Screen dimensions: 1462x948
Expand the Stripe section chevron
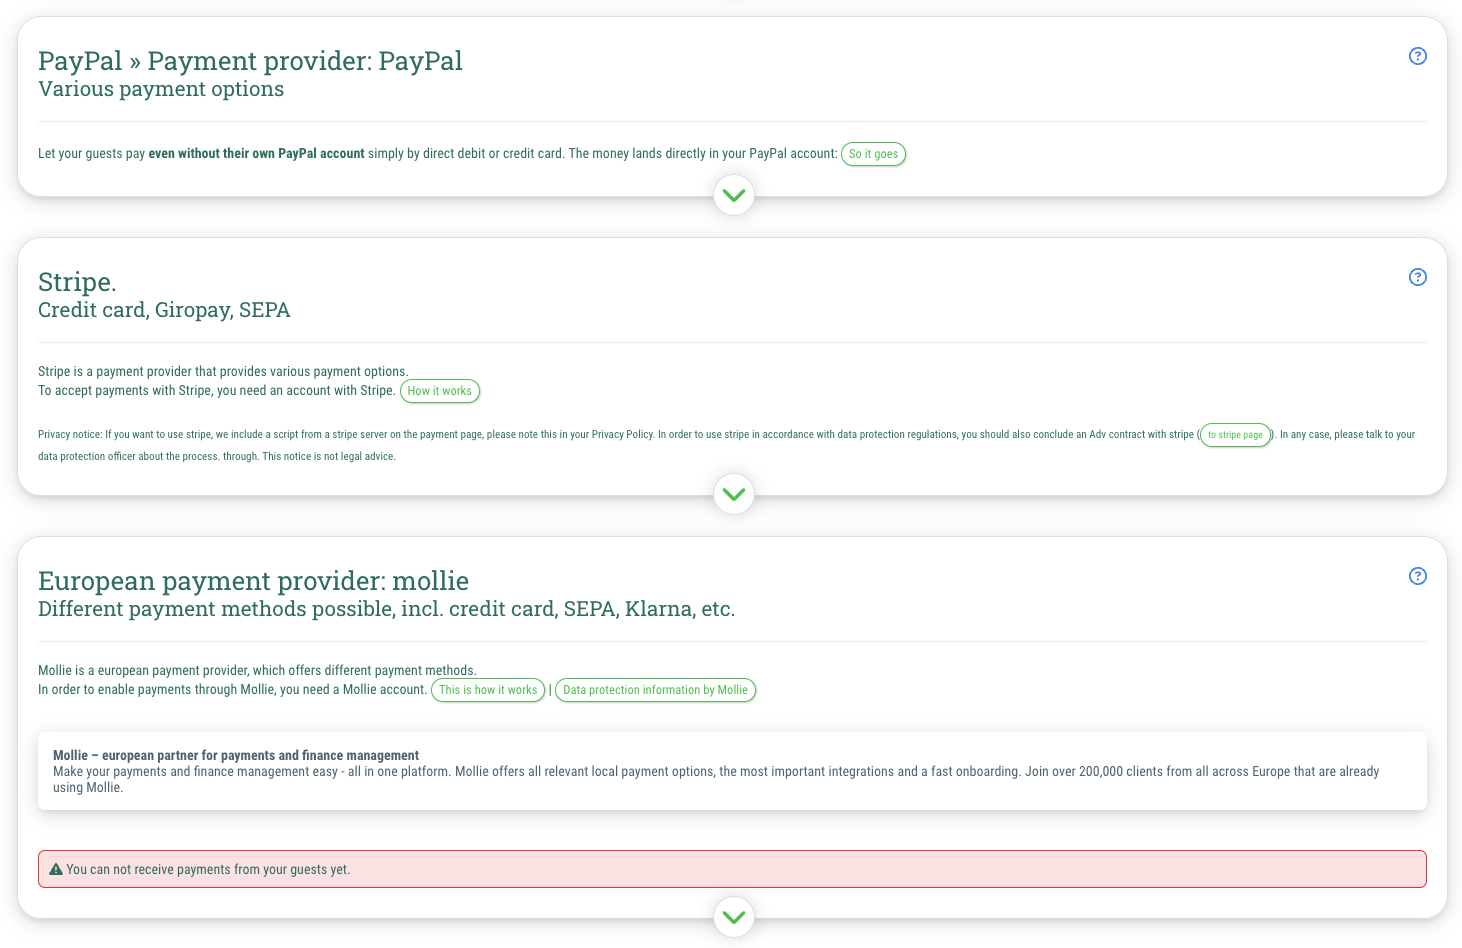tap(734, 494)
